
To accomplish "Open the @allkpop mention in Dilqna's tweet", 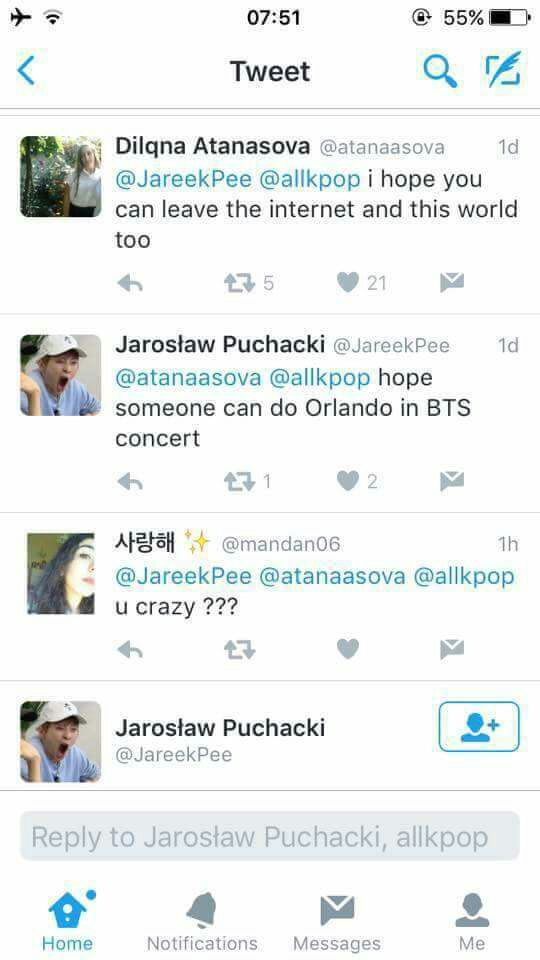I will 310,179.
